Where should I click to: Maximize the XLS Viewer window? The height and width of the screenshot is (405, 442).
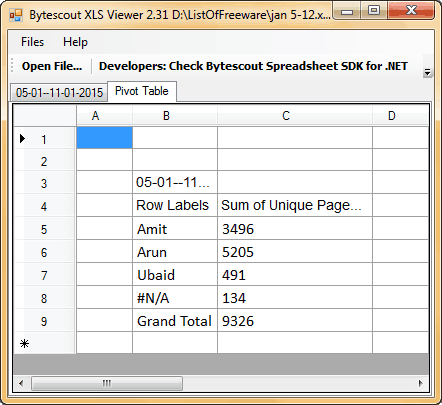pyautogui.click(x=374, y=11)
